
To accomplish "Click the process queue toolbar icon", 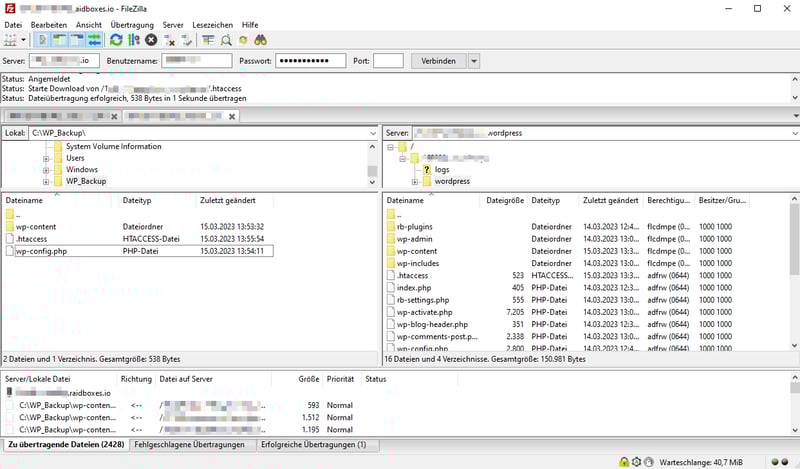I will (134, 40).
